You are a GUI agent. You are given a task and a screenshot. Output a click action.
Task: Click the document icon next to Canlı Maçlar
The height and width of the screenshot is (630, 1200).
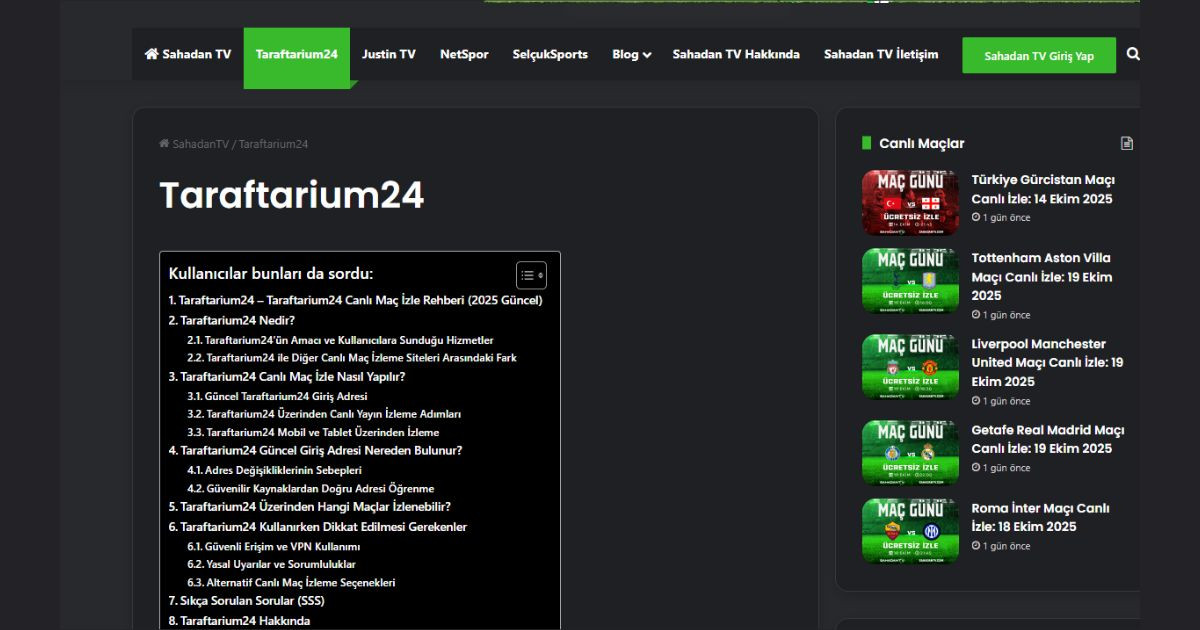pos(1127,144)
